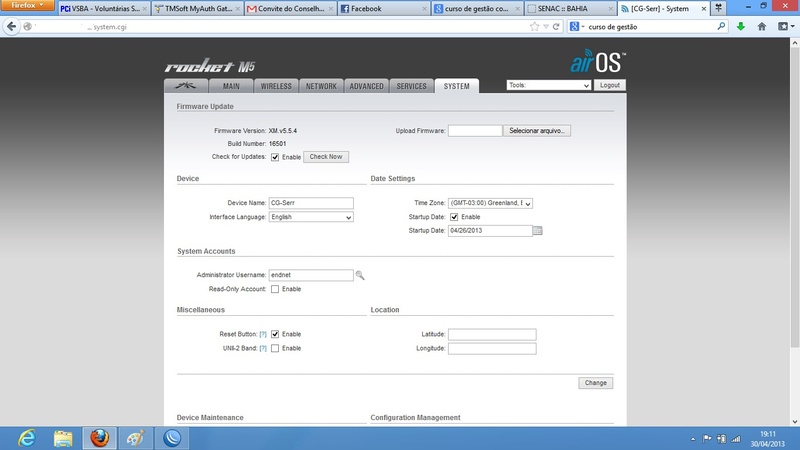Switch to the MAIN tab
This screenshot has height=450, width=800.
pyautogui.click(x=231, y=86)
